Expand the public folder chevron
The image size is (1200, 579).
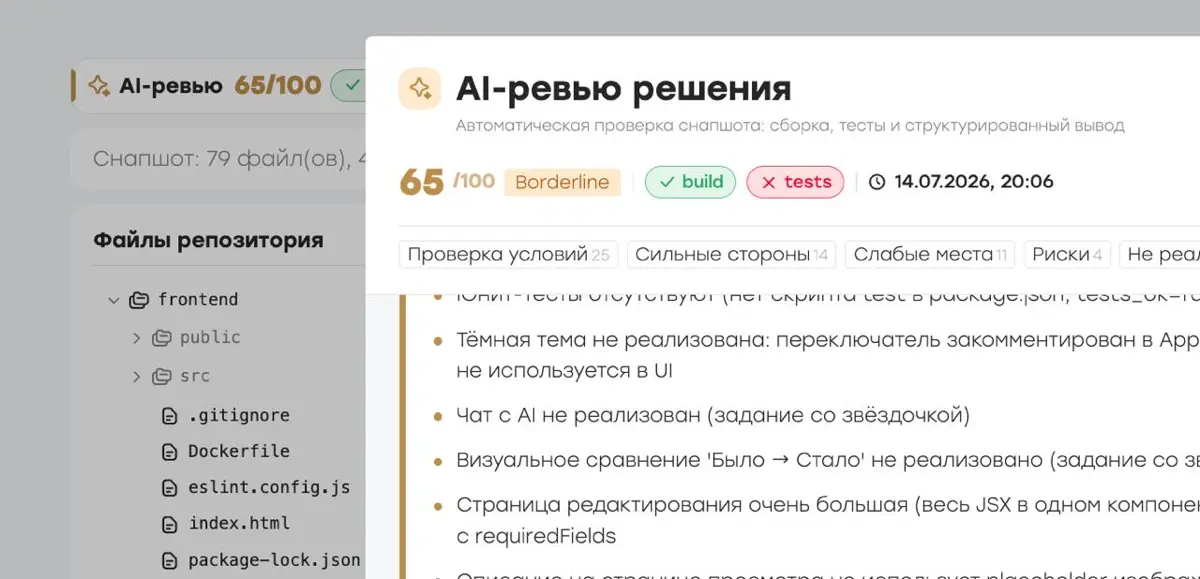click(x=136, y=338)
